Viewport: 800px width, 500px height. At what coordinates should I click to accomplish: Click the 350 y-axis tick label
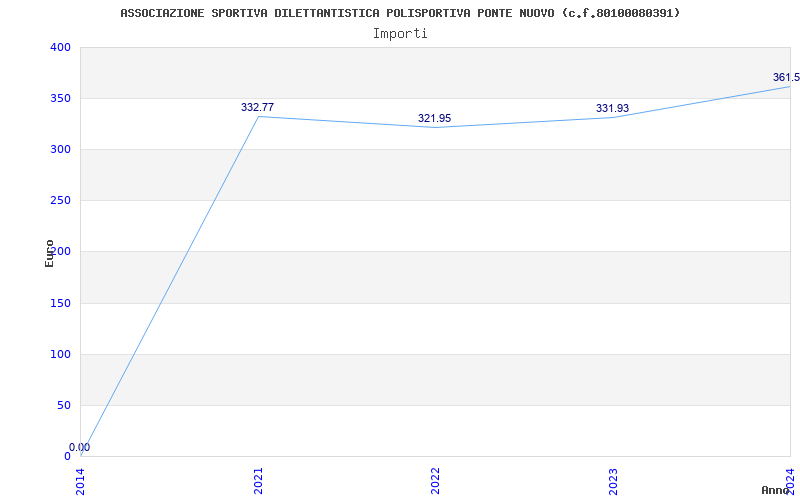click(60, 98)
